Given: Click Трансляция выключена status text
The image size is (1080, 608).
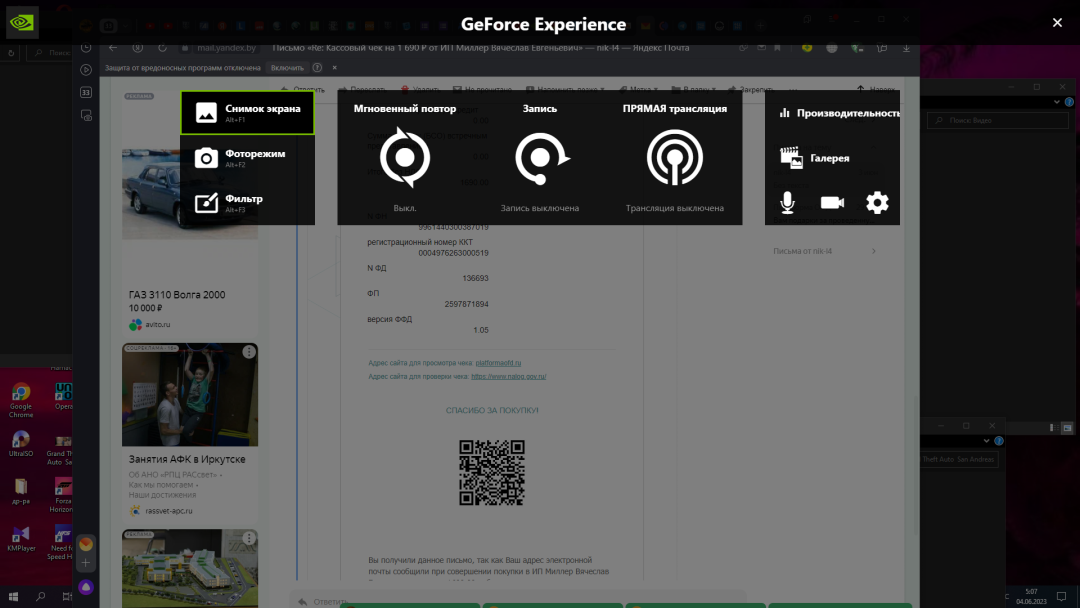Looking at the screenshot, I should [674, 208].
